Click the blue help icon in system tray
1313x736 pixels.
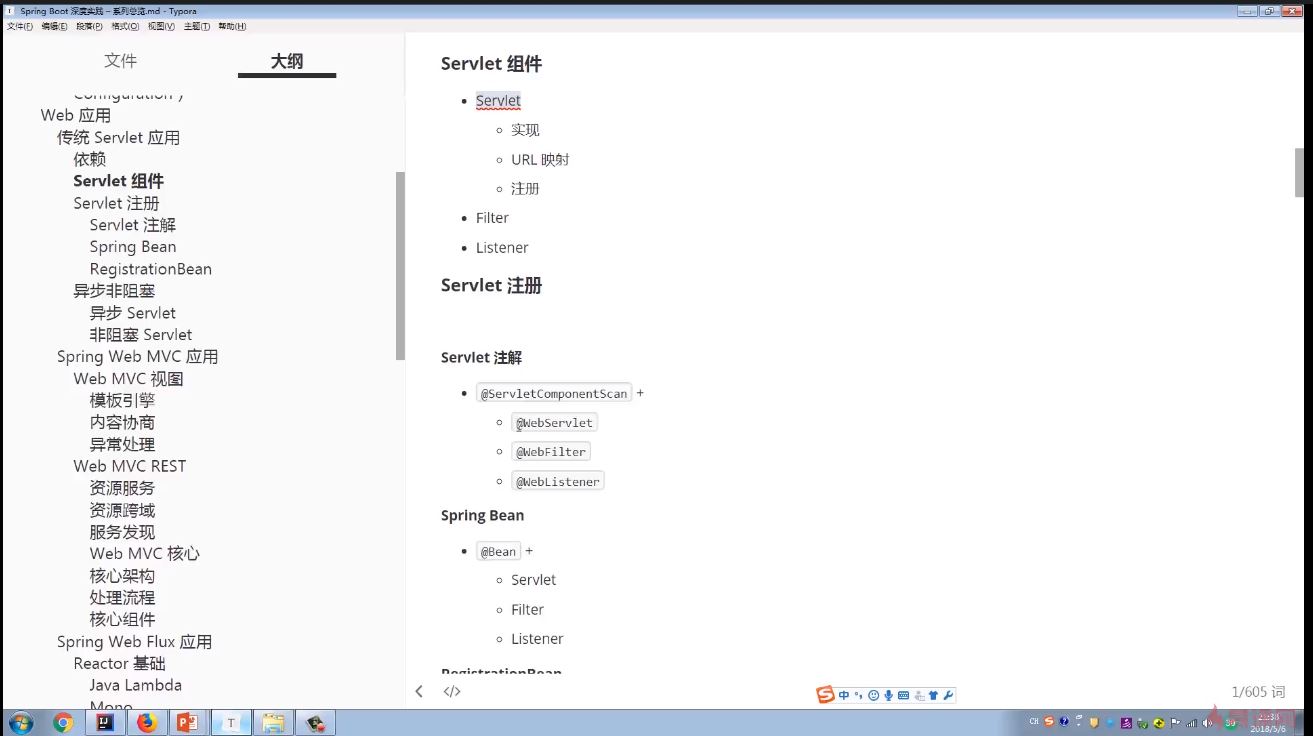tap(1064, 722)
